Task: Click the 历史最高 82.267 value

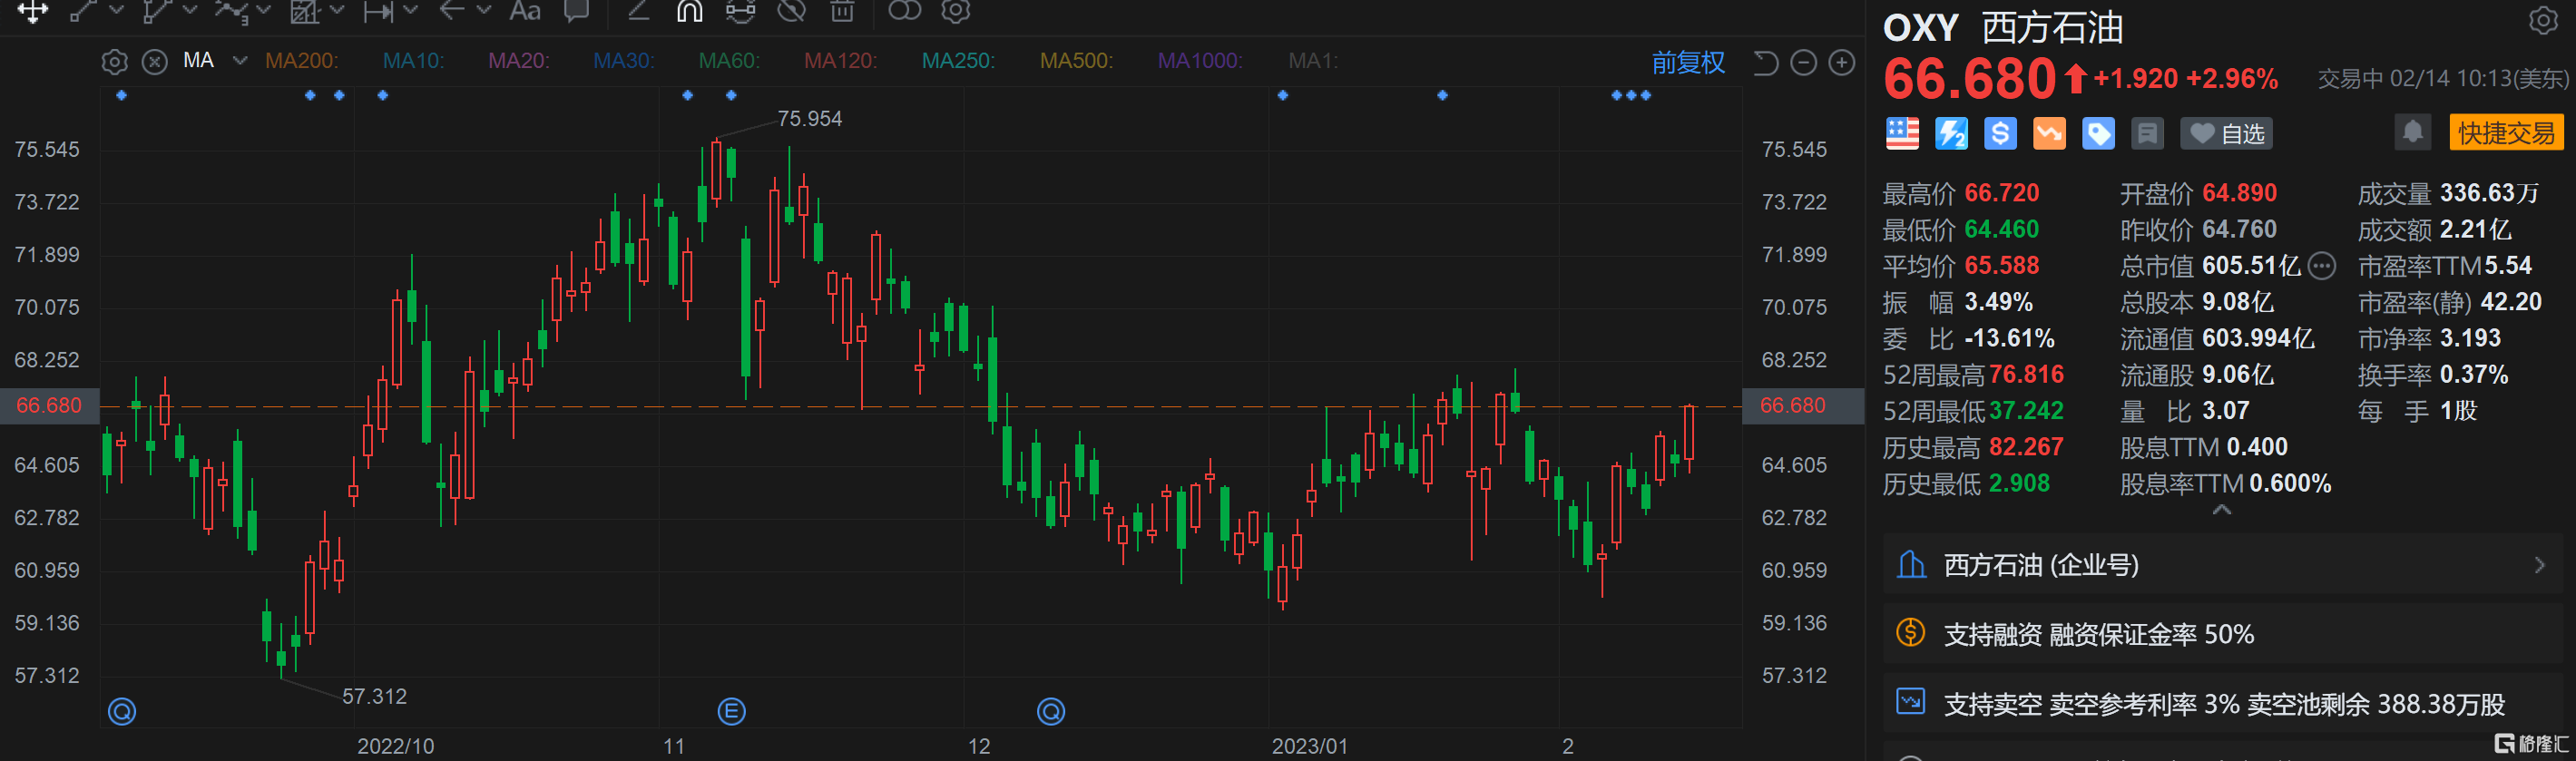Action: [x=2026, y=447]
